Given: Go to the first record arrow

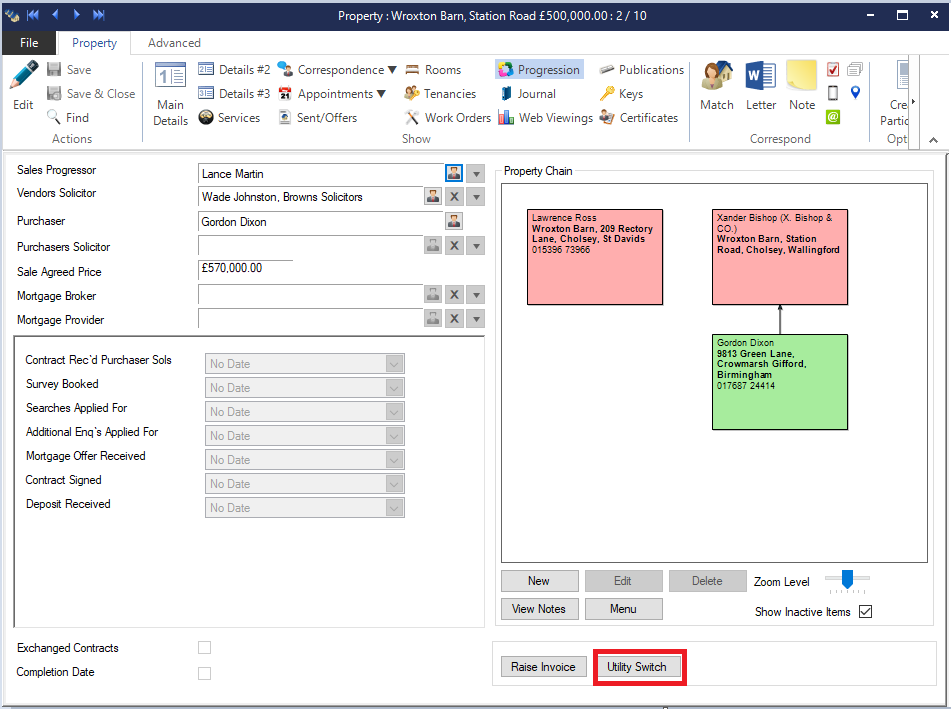Looking at the screenshot, I should pyautogui.click(x=33, y=15).
